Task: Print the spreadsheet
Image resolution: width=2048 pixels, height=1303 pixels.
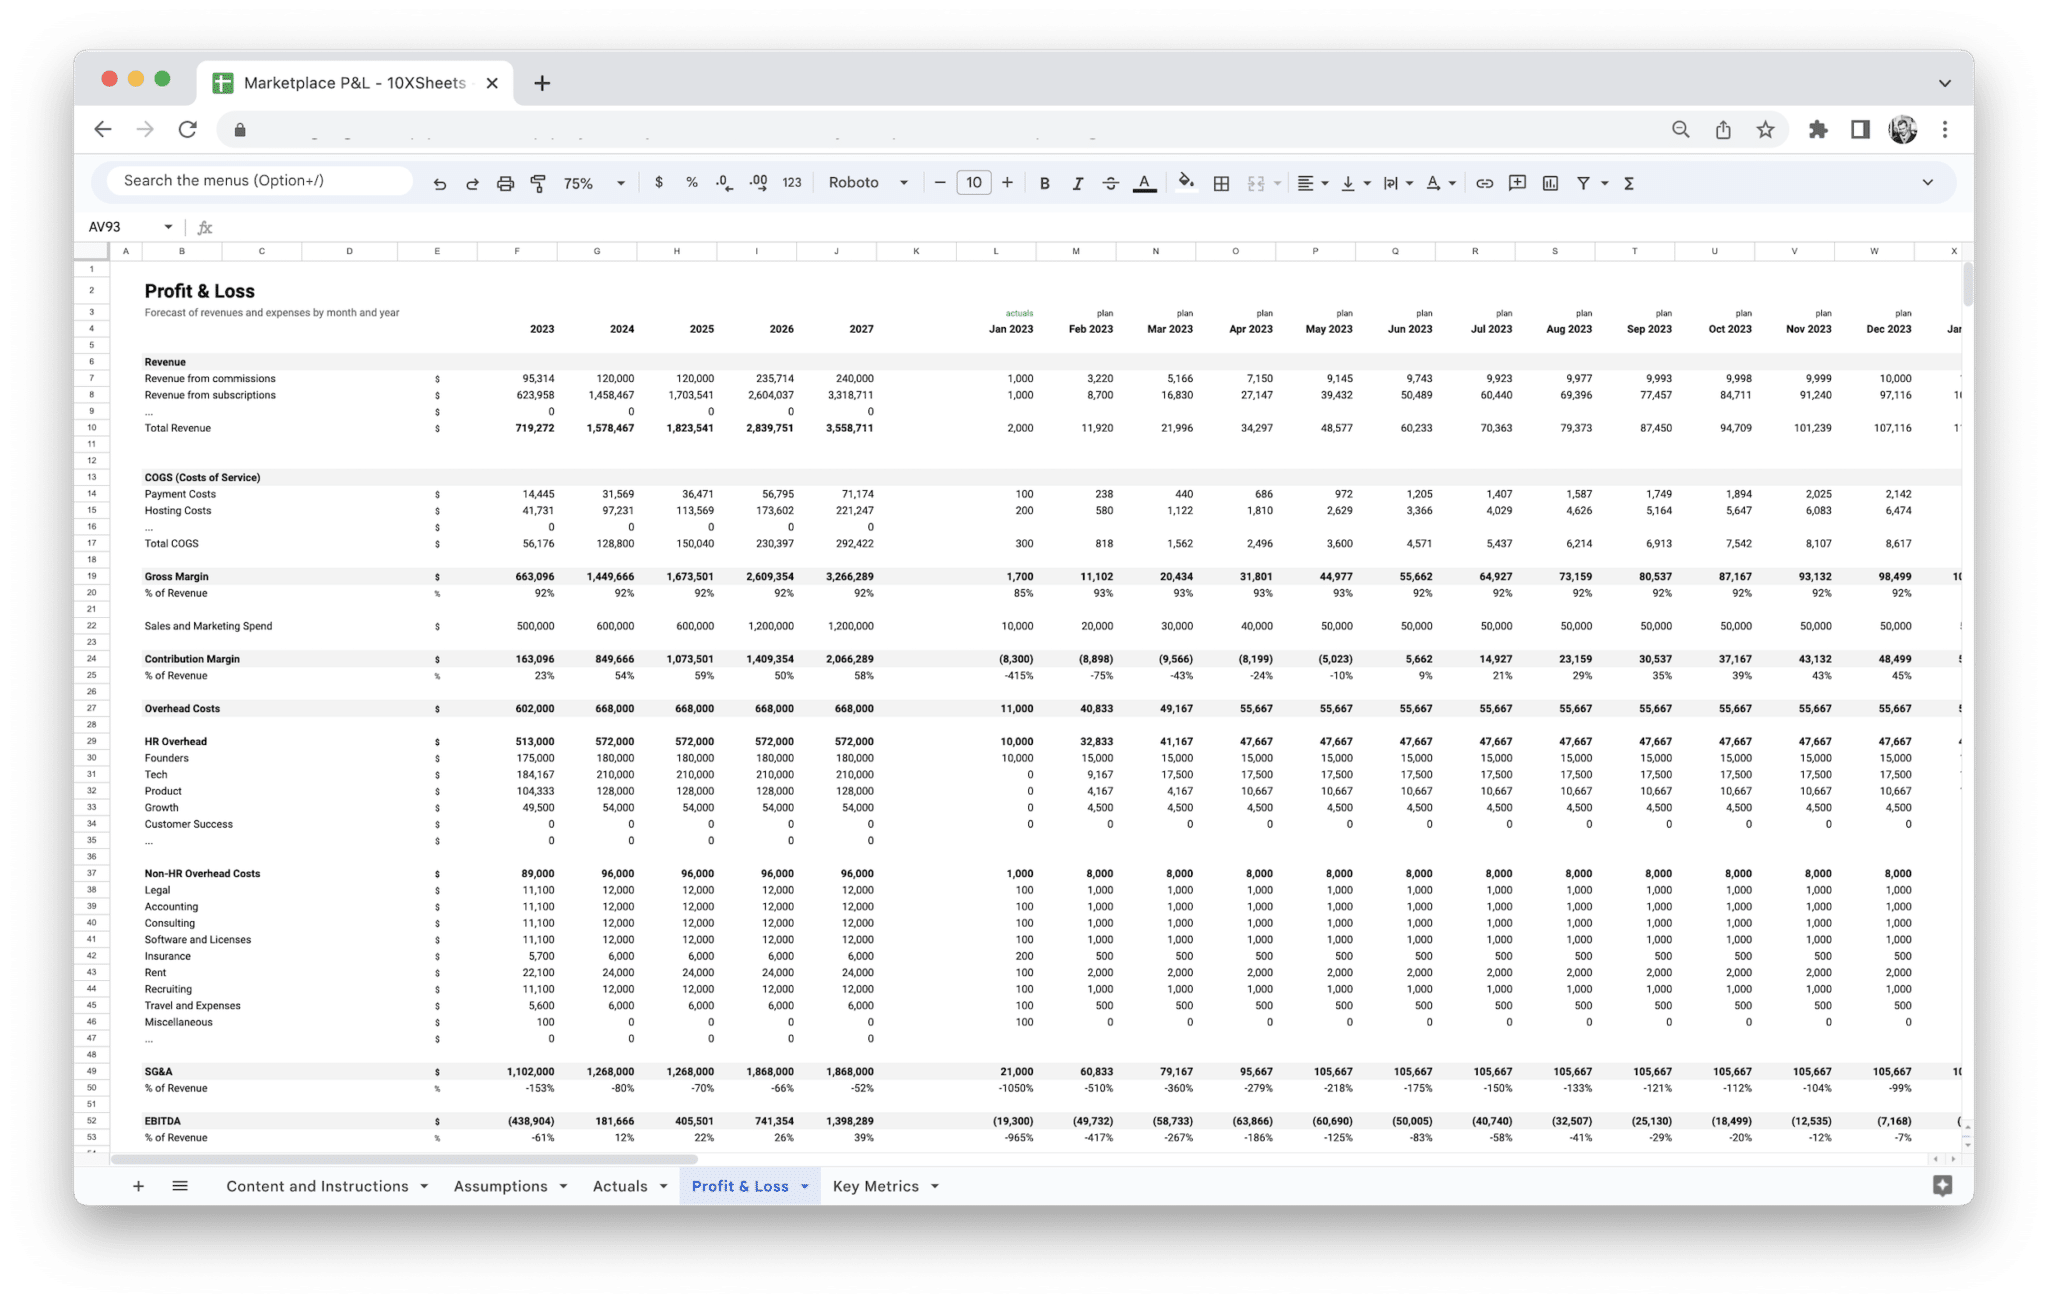Action: pos(504,183)
